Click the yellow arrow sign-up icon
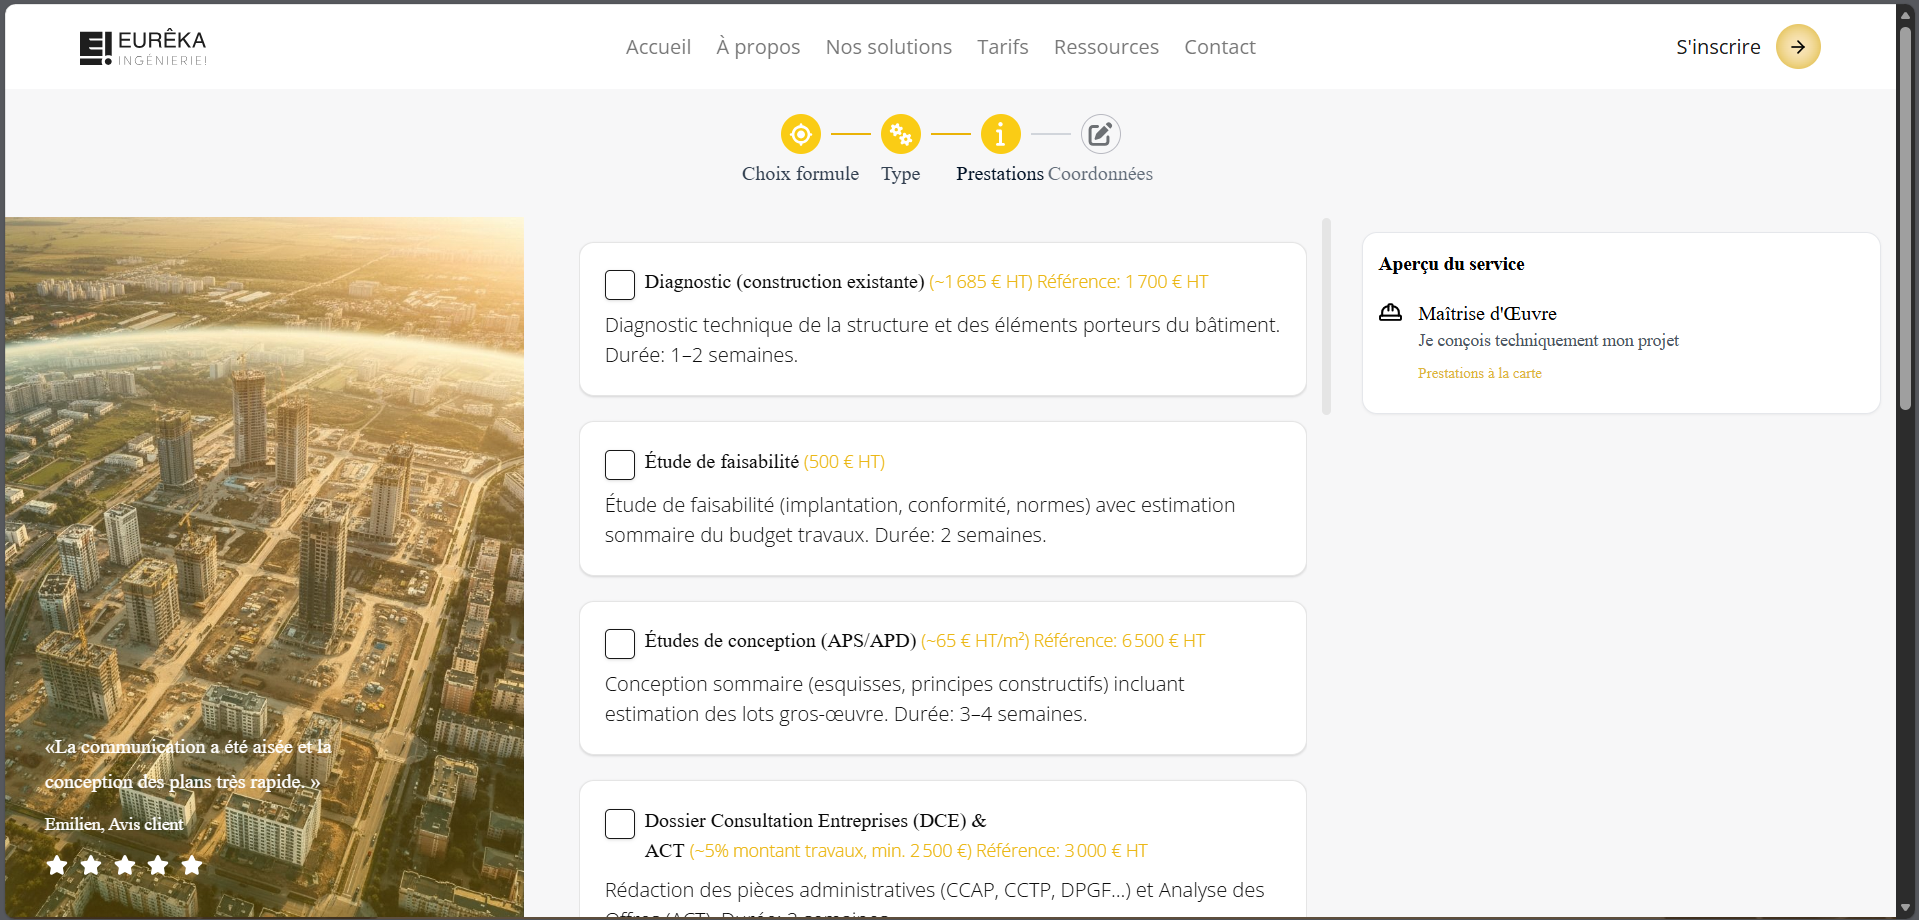The image size is (1919, 920). pos(1797,47)
